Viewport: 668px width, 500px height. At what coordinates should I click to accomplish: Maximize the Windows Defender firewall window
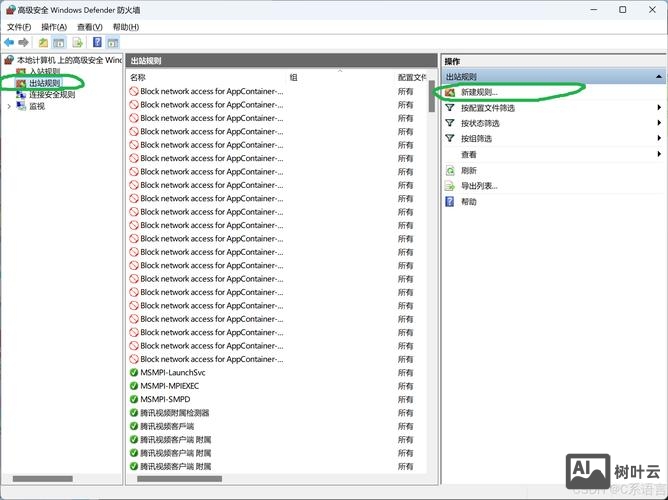(x=622, y=9)
